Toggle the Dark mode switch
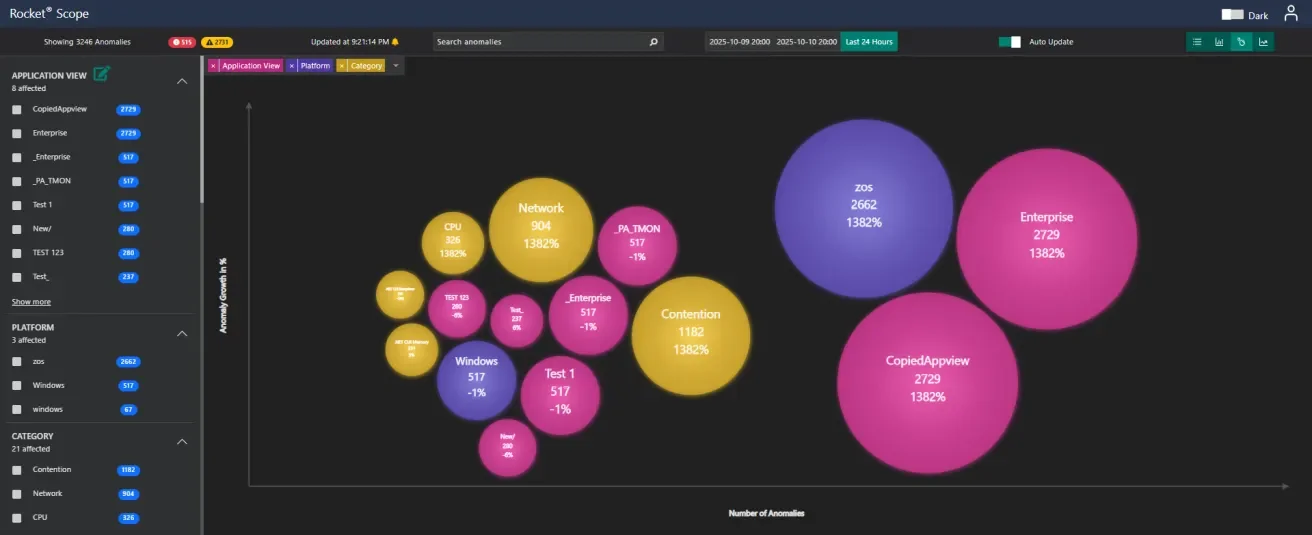Image resolution: width=1312 pixels, height=535 pixels. point(1232,15)
